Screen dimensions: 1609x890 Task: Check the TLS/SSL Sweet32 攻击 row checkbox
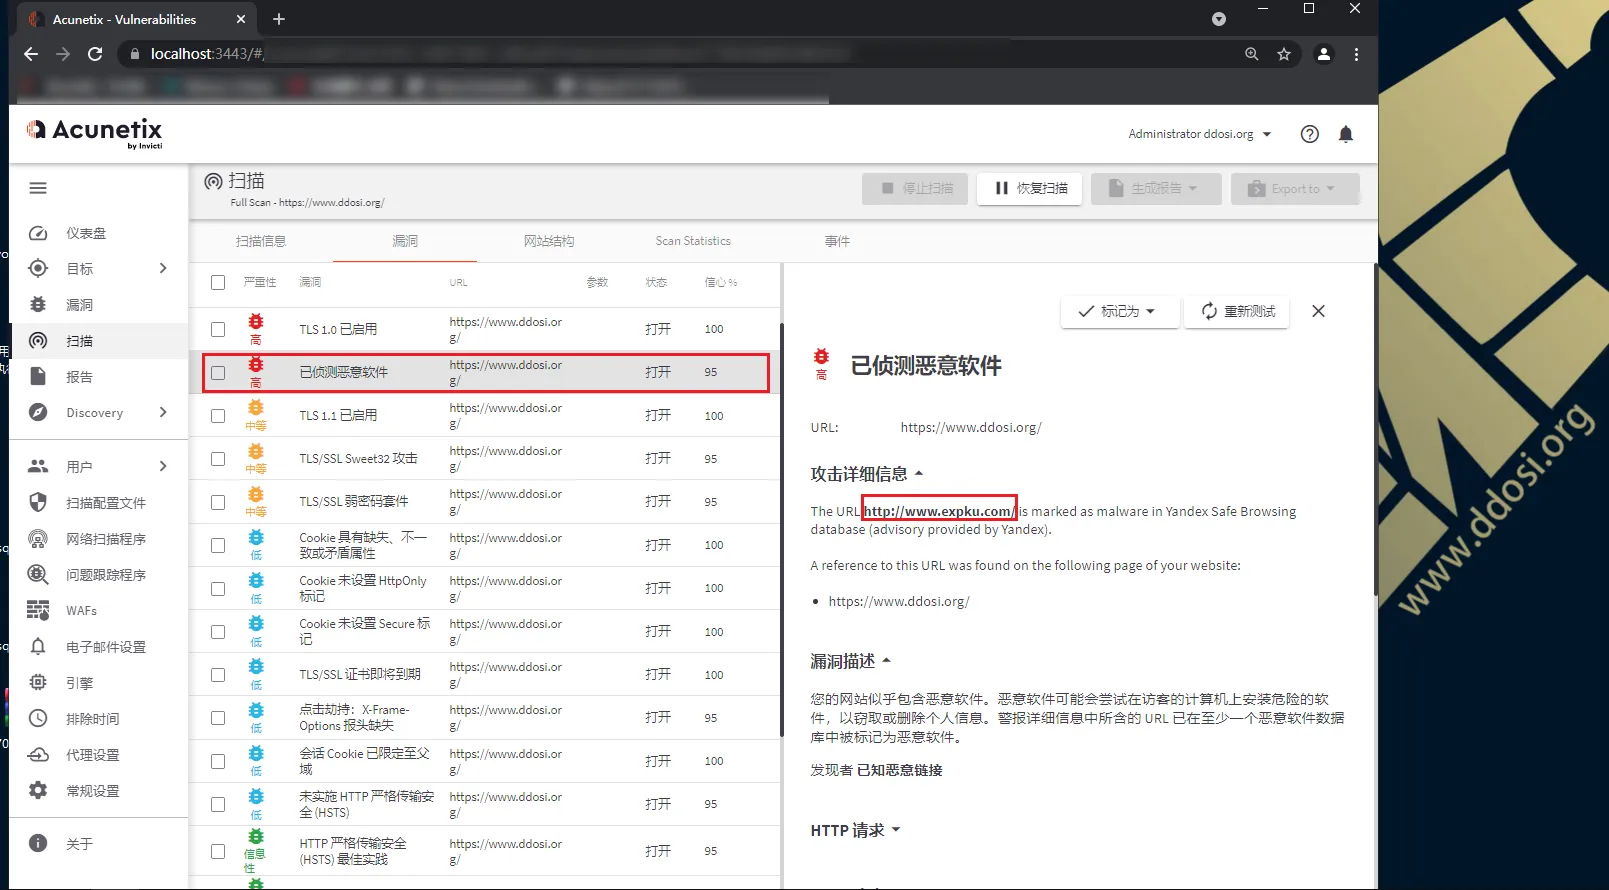tap(218, 459)
